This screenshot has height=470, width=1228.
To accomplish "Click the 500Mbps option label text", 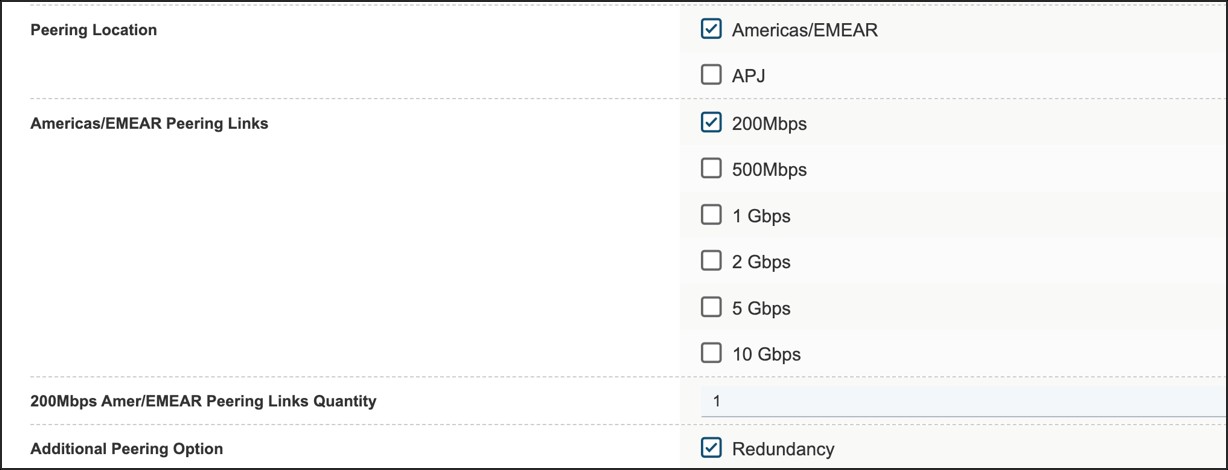I will (x=769, y=170).
